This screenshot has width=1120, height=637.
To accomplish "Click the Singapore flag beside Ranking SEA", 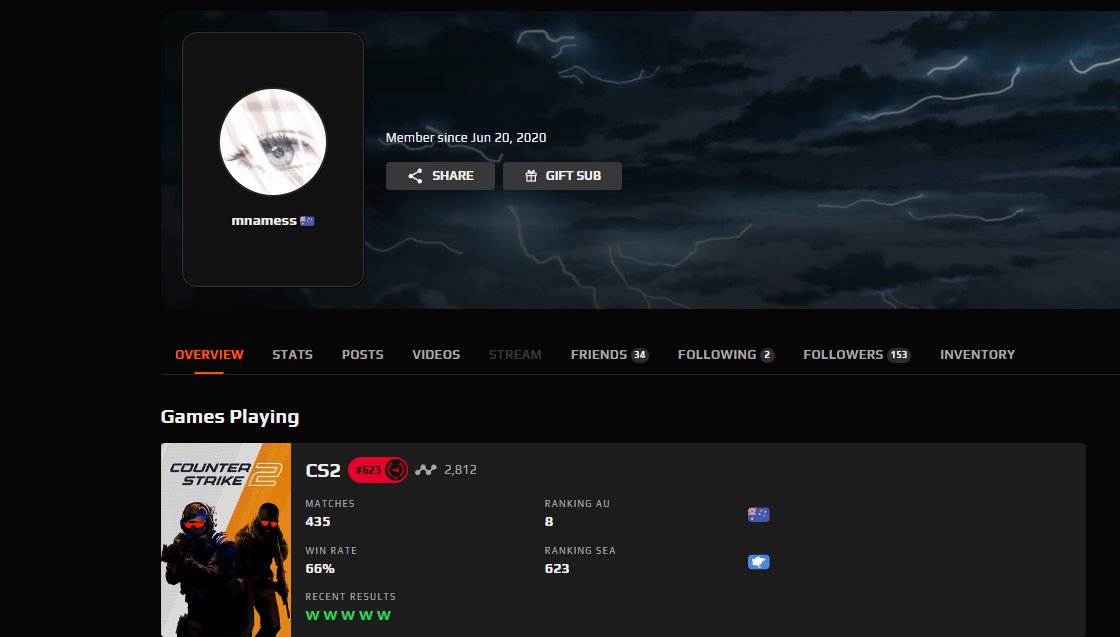I will 758,561.
